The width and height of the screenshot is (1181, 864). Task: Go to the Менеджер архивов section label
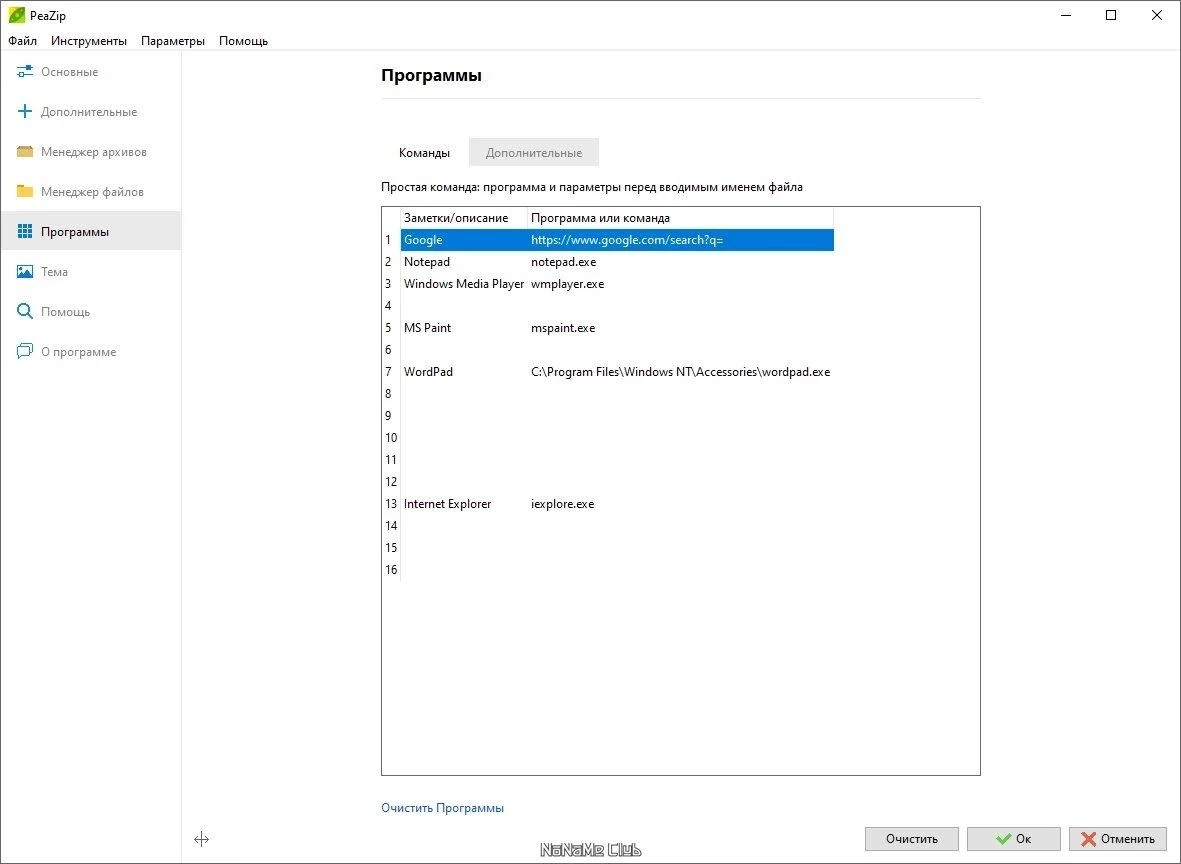coord(93,151)
